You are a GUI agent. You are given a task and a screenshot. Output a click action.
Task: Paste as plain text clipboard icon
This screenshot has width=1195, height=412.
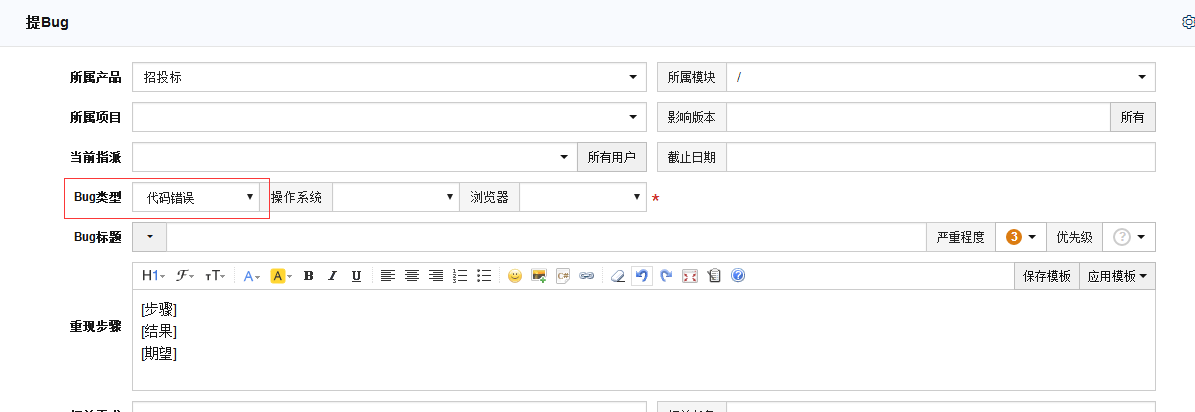tap(713, 276)
